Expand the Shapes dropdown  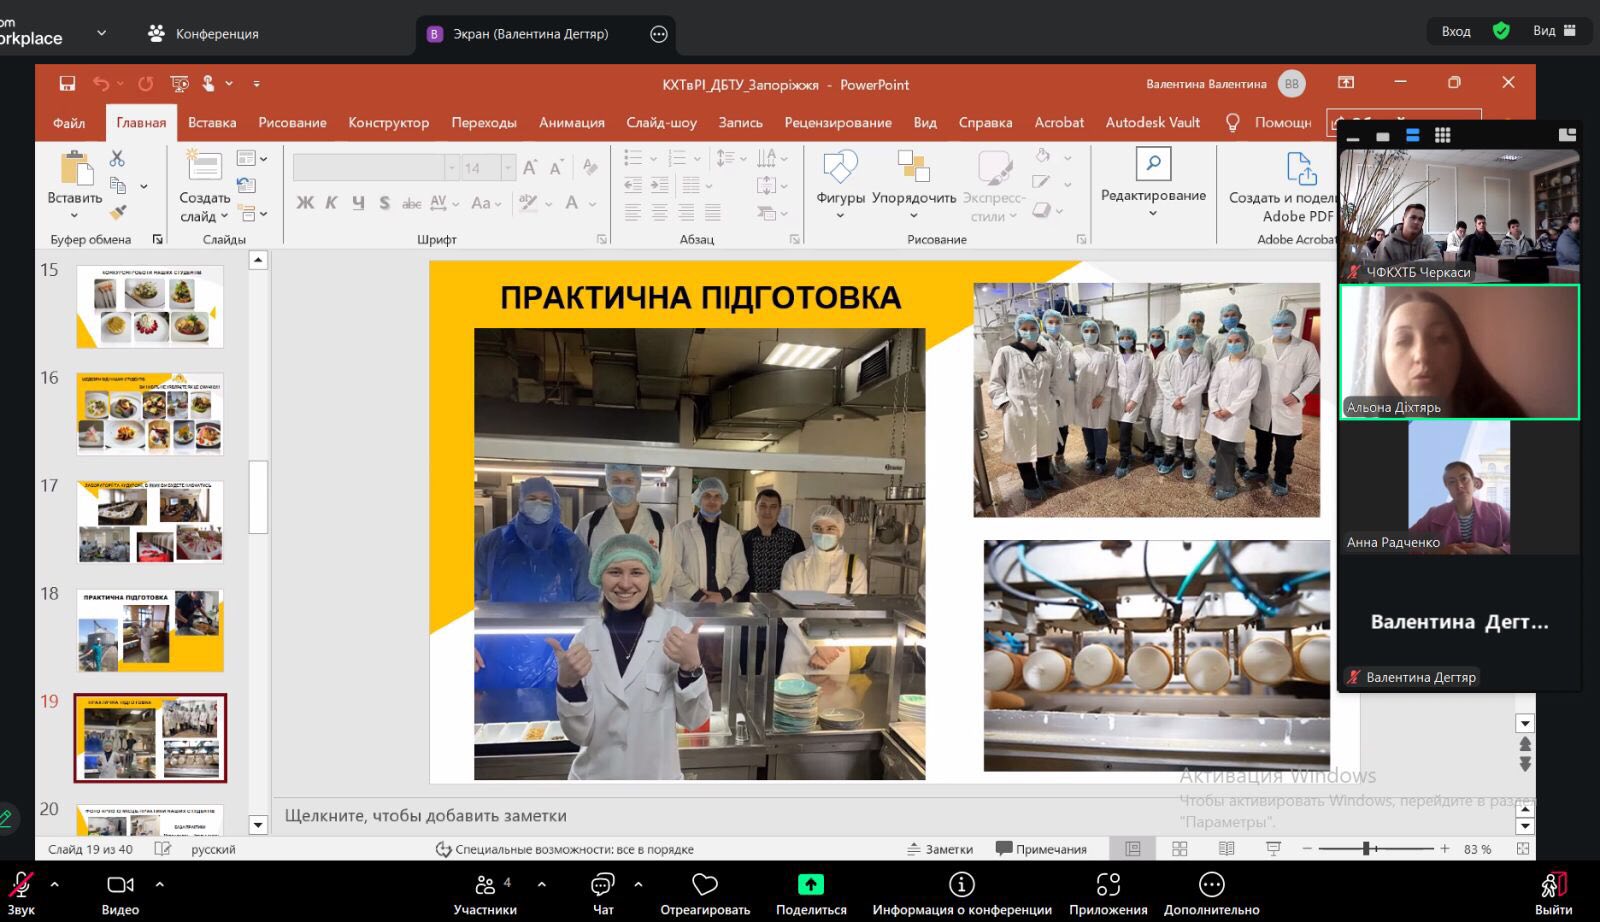tap(840, 215)
